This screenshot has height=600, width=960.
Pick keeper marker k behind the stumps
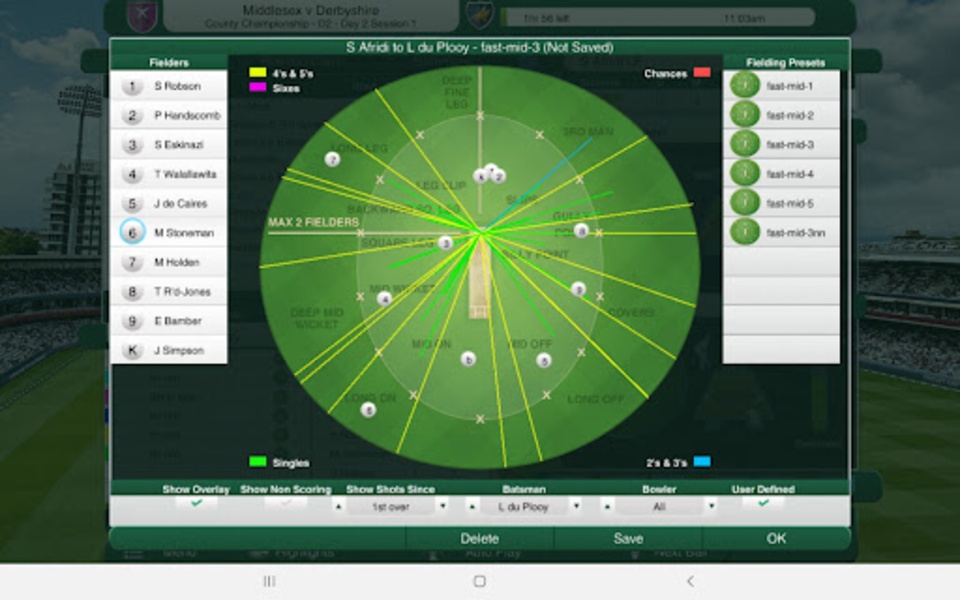pyautogui.click(x=481, y=177)
